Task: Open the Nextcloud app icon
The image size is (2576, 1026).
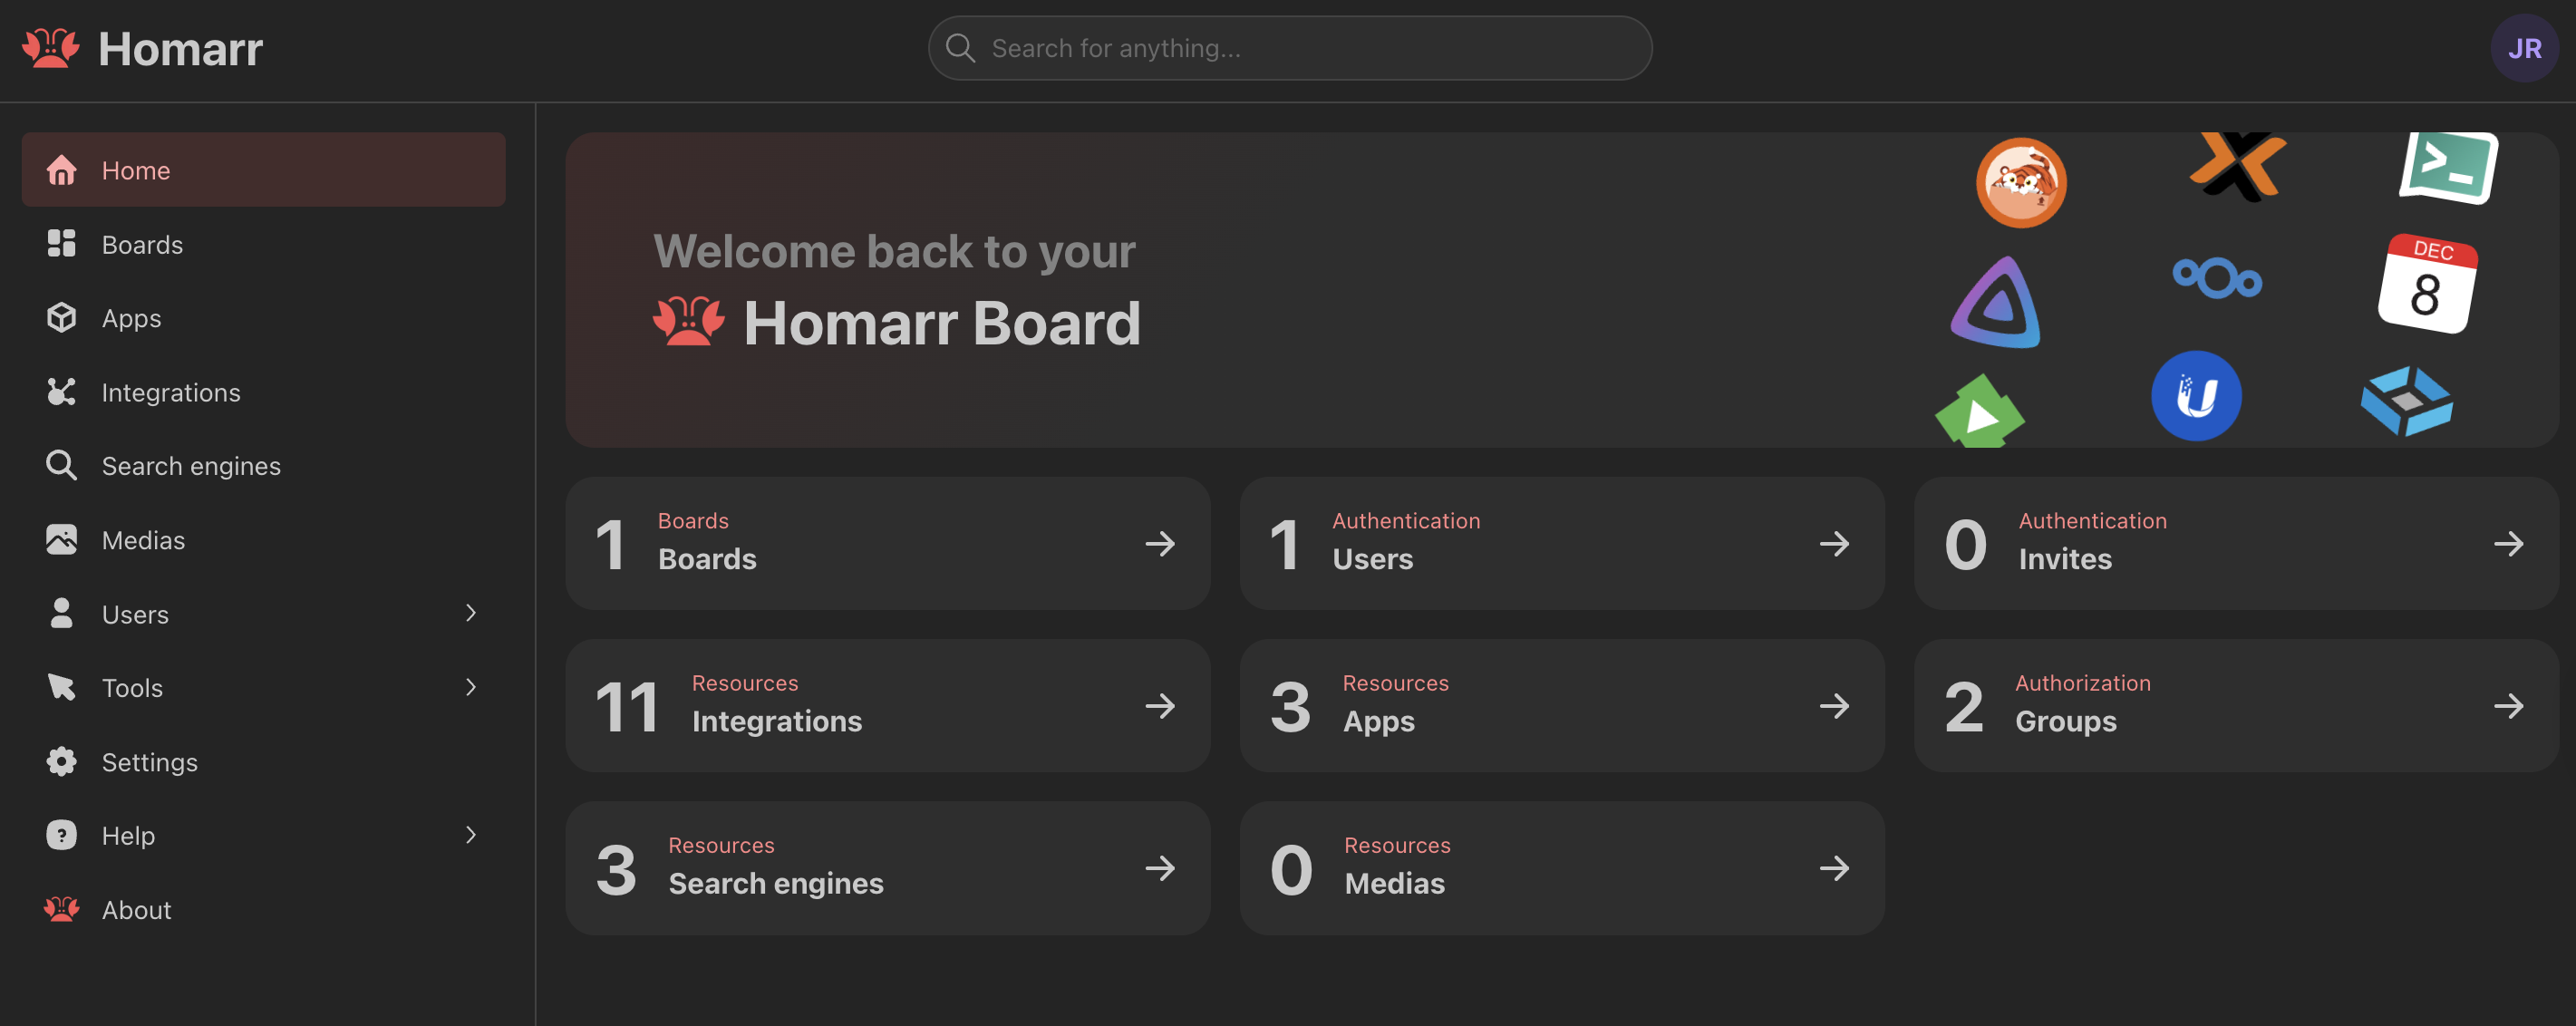Action: tap(2217, 280)
